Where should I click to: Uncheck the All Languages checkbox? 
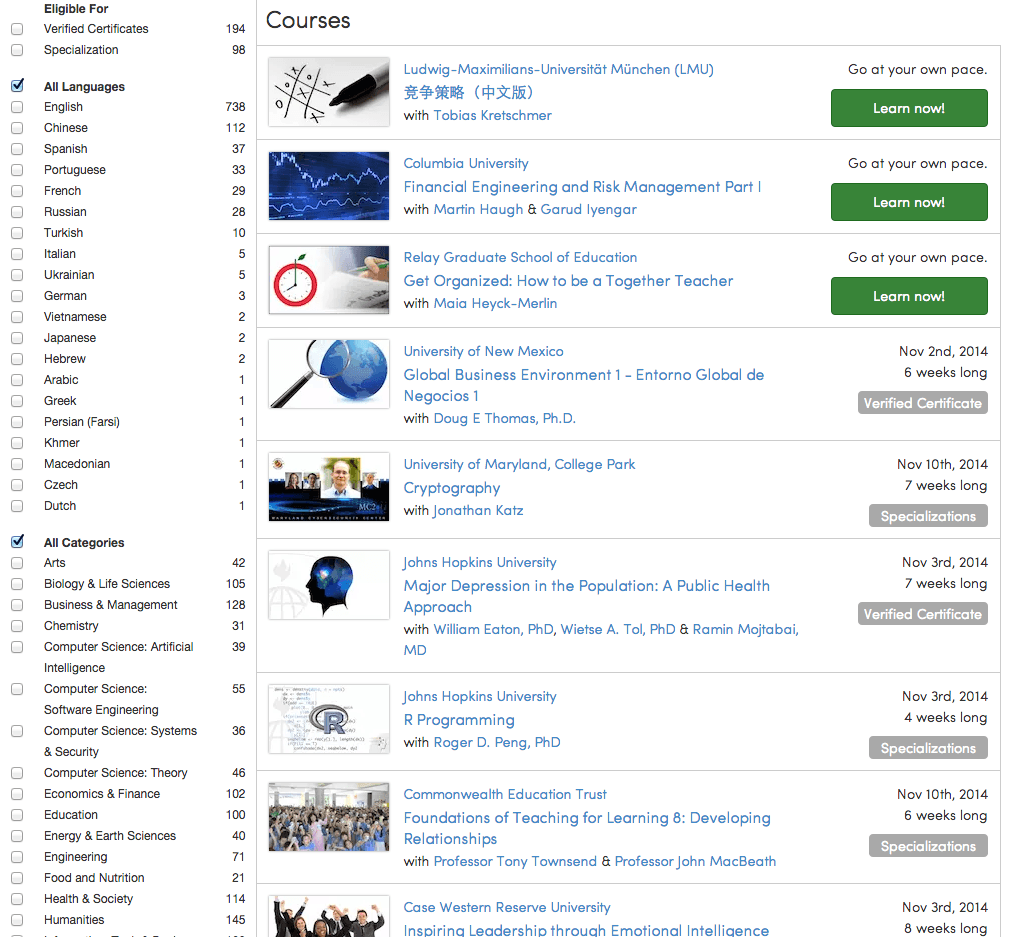click(x=17, y=85)
